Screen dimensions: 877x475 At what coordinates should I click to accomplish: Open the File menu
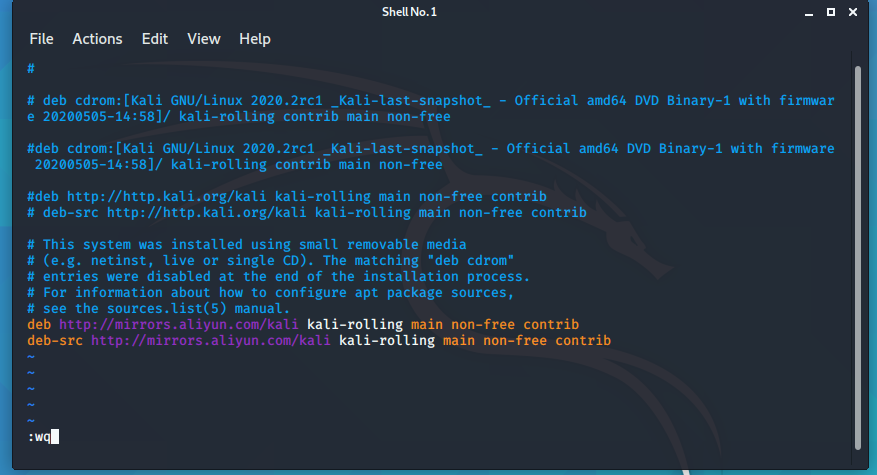tap(41, 39)
